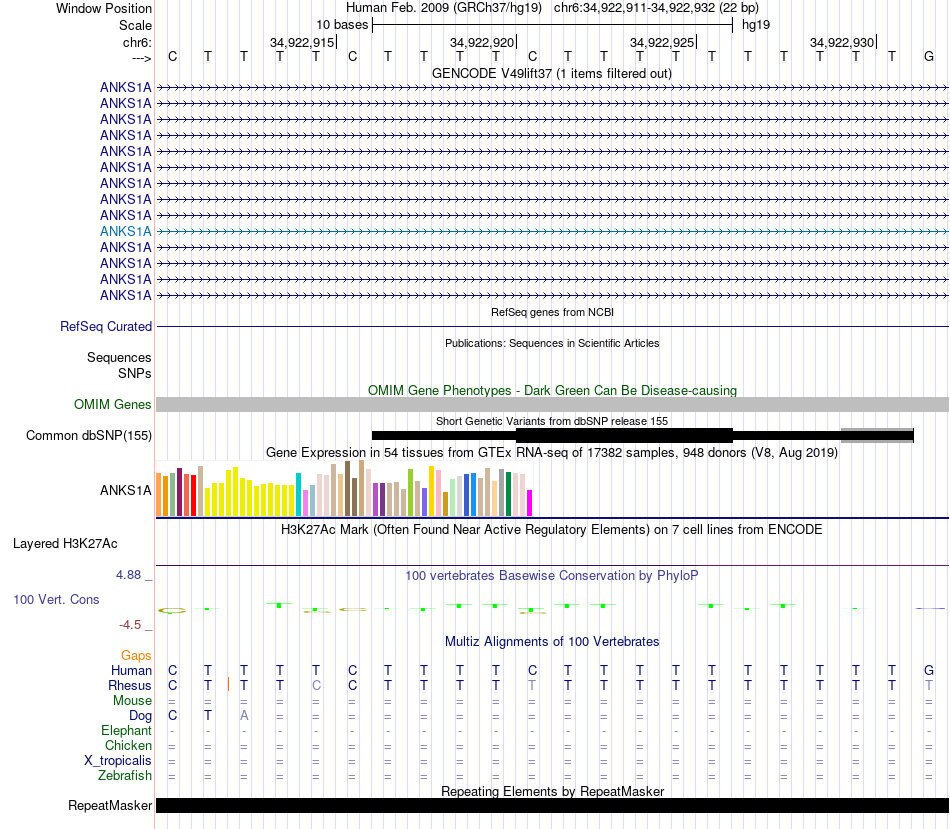Click the Elephant alignment row label
This screenshot has height=829, width=950.
pos(127,730)
